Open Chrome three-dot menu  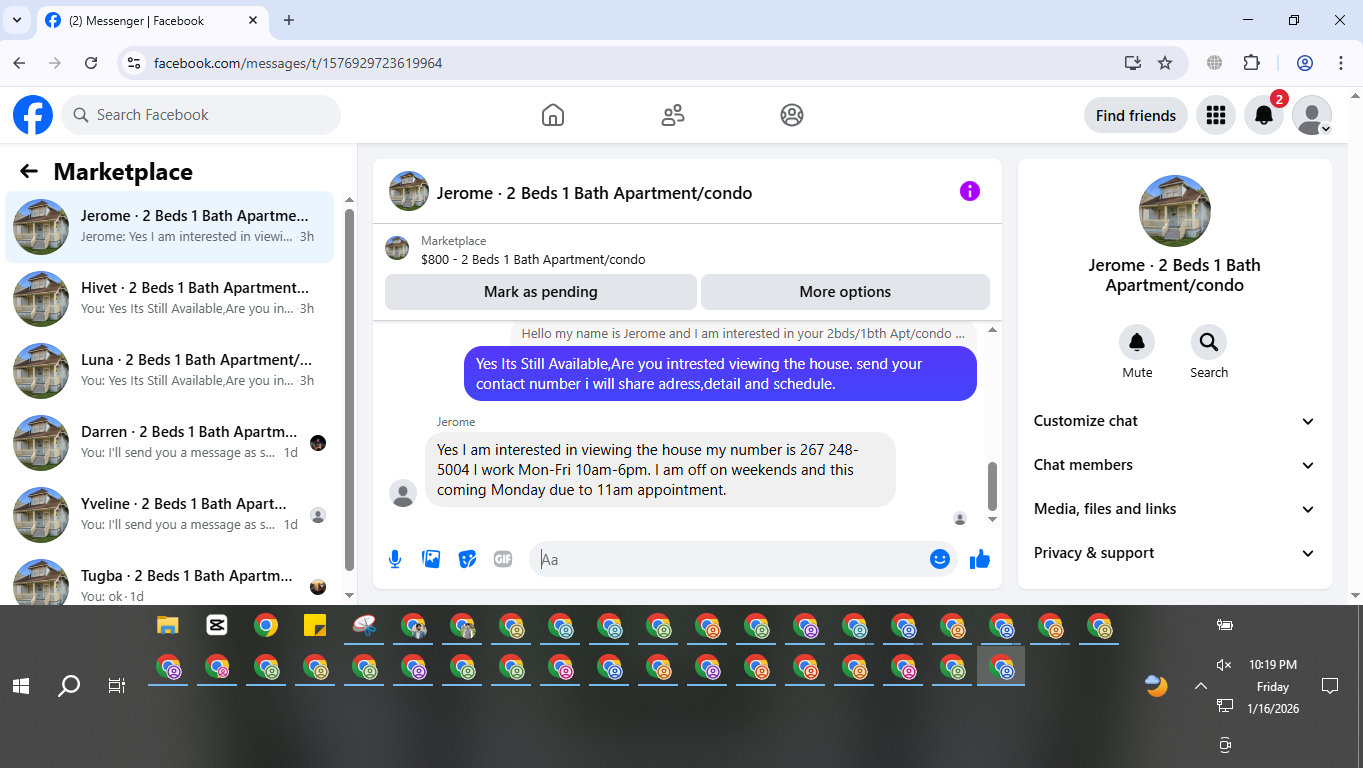[x=1341, y=63]
